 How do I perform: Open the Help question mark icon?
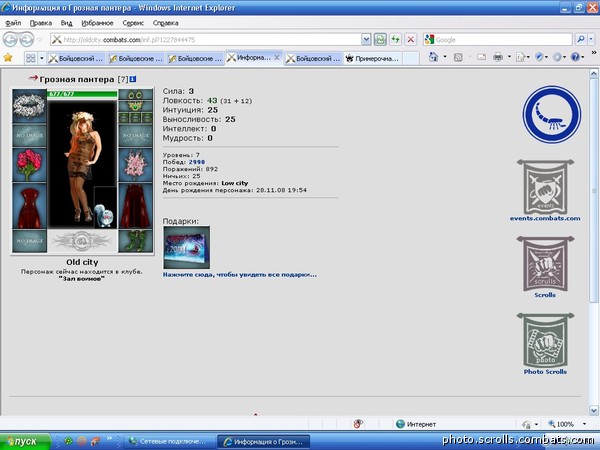[x=575, y=57]
